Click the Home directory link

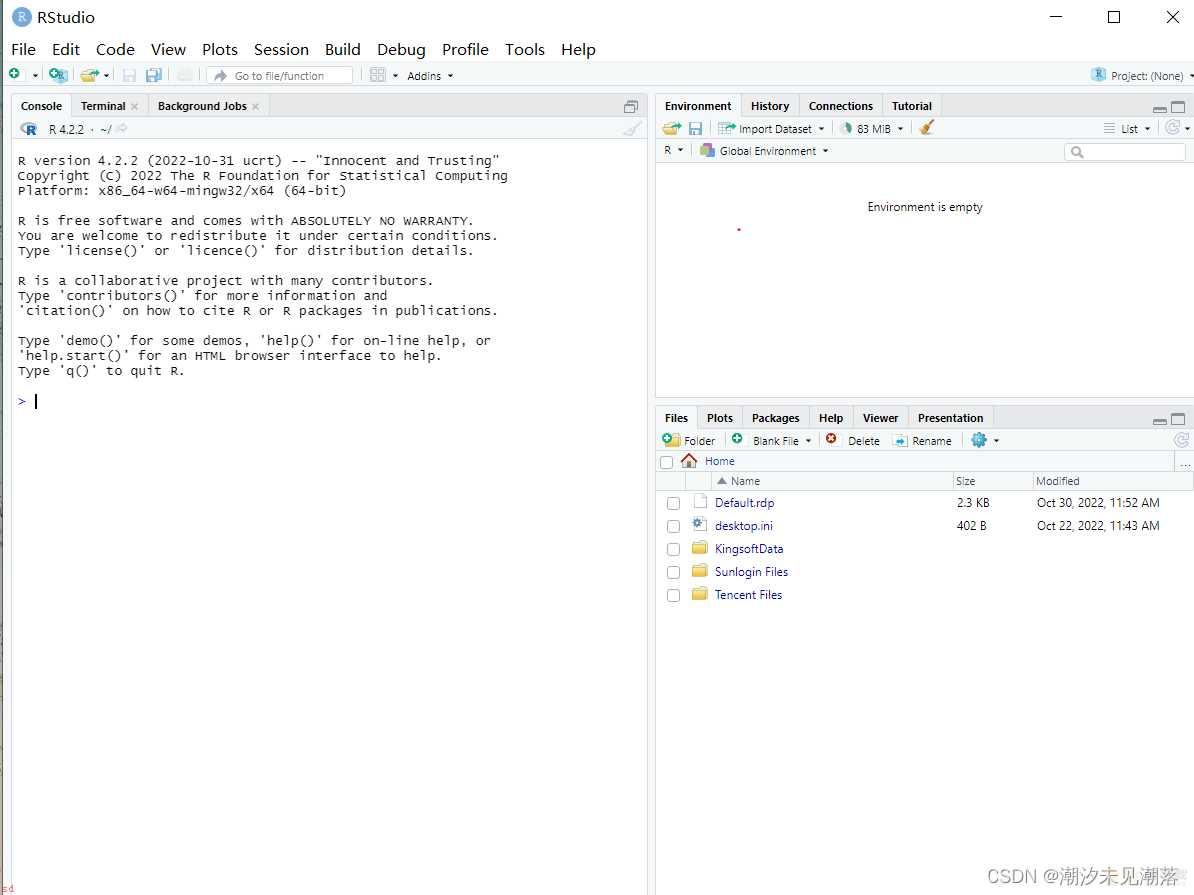click(x=720, y=461)
